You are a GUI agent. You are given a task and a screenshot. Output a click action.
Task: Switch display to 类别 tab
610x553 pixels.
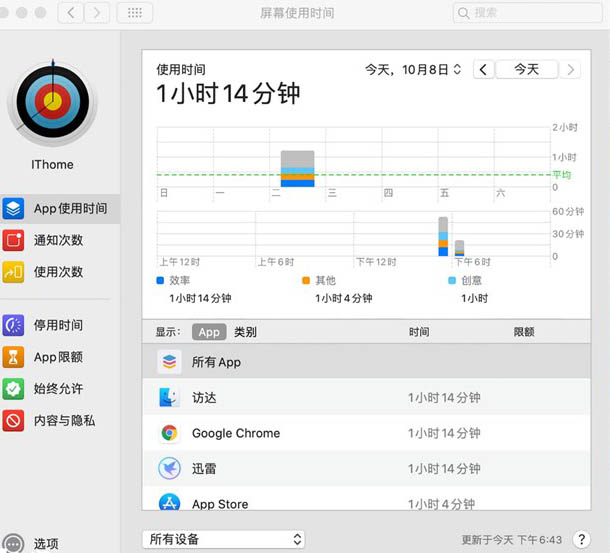pos(245,332)
